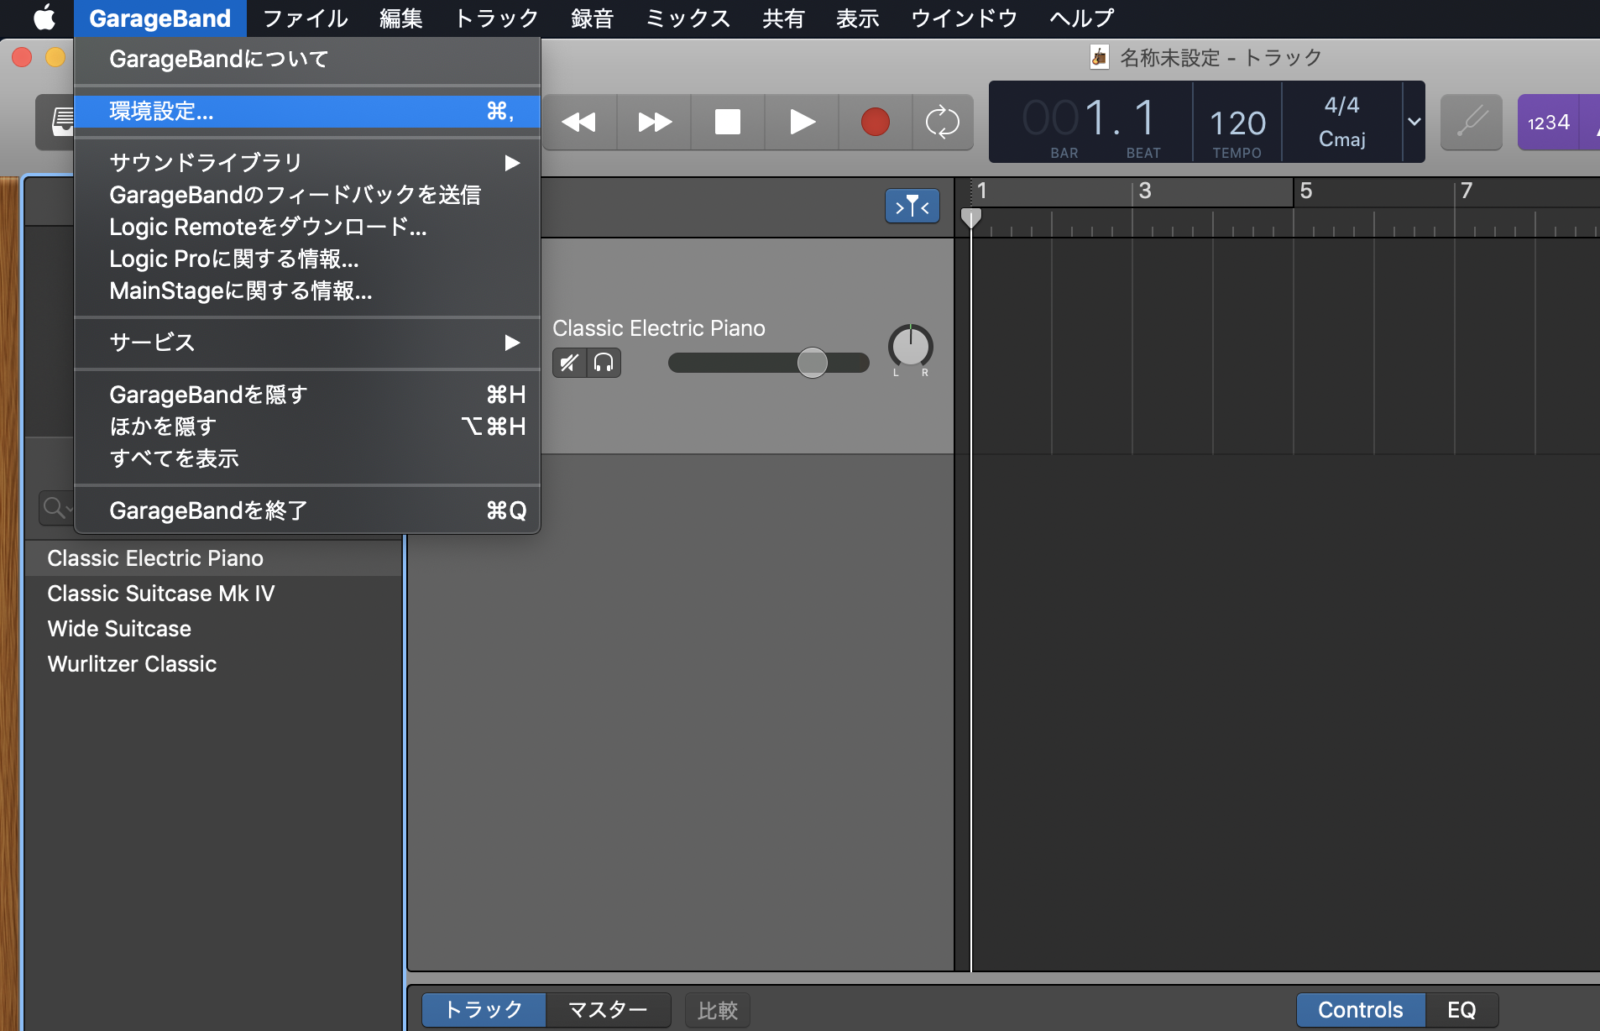Click the 比較 compare button
Screen dimensions: 1600x1031
[717, 1010]
